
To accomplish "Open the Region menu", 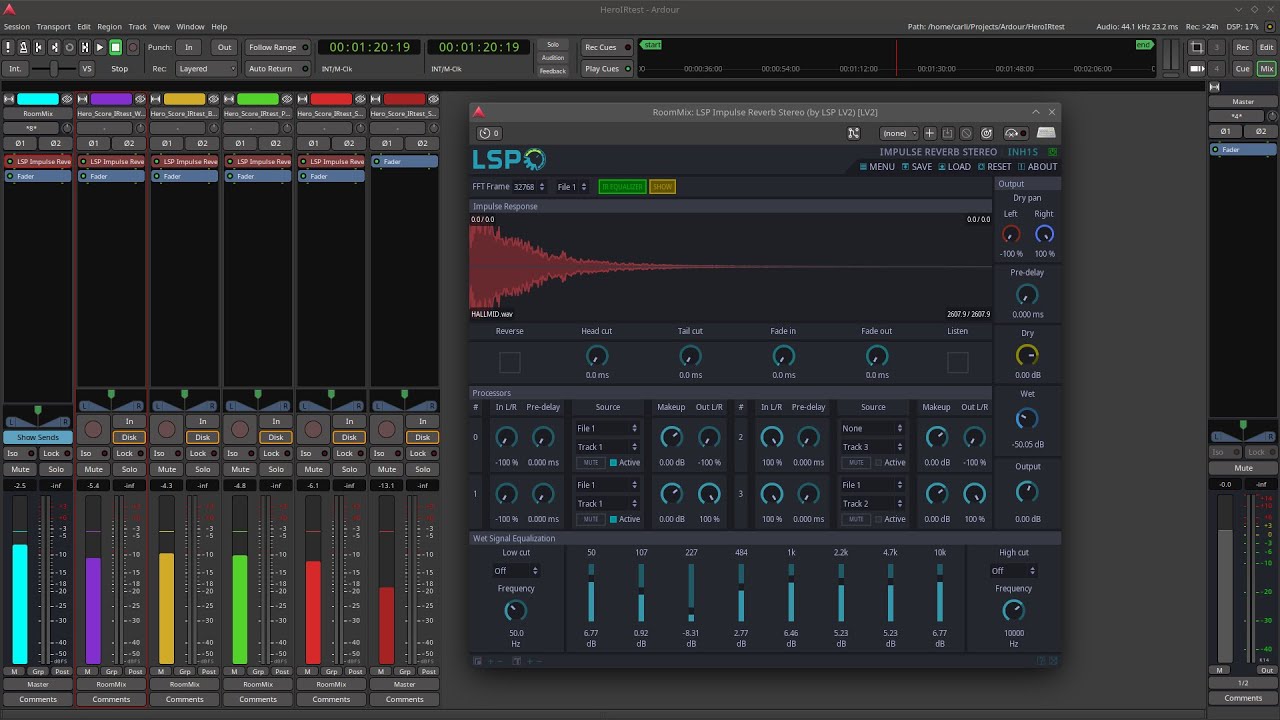I will (x=110, y=27).
